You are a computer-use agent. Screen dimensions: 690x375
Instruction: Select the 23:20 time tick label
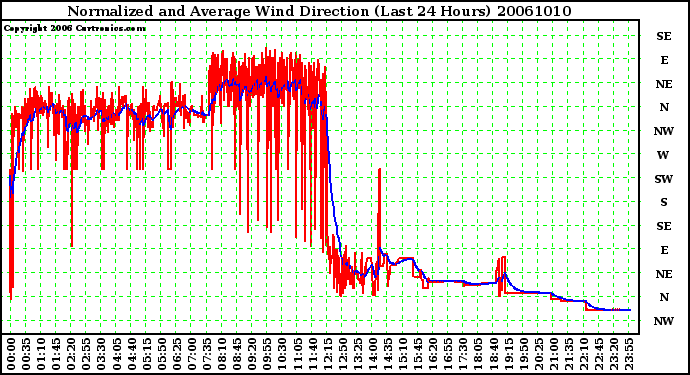pos(614,354)
